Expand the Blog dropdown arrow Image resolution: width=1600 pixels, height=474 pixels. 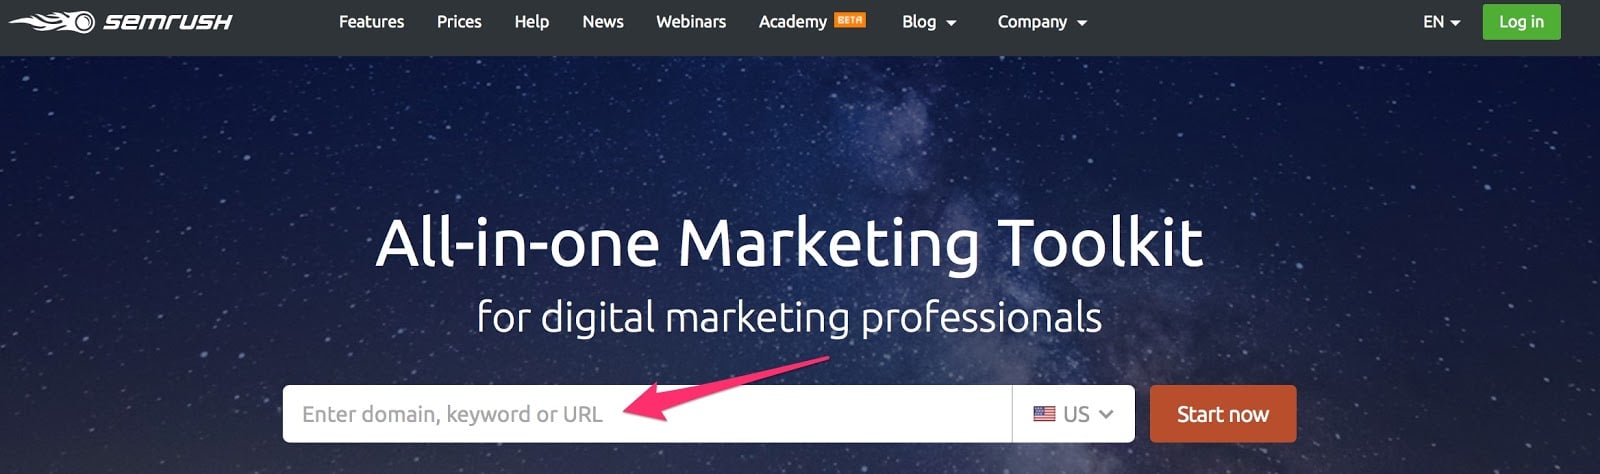(x=951, y=23)
